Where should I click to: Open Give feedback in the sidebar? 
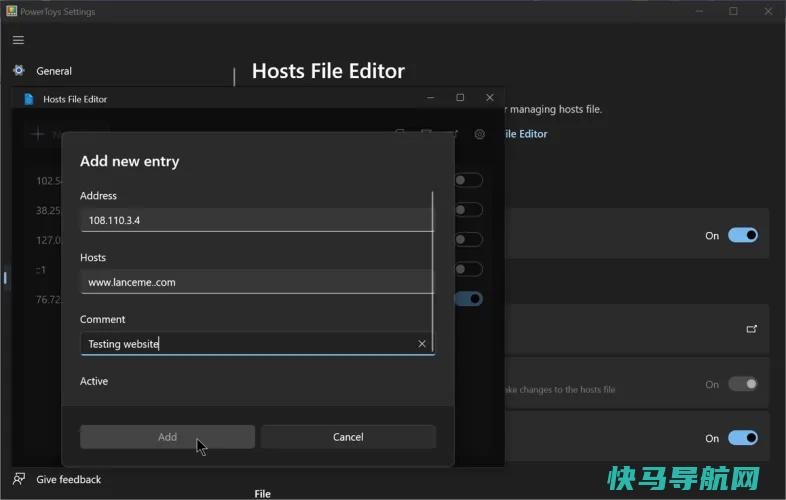click(69, 479)
